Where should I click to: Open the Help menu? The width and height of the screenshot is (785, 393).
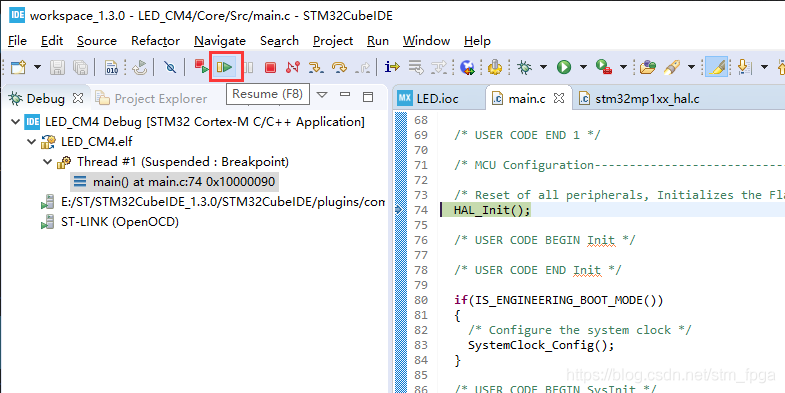pos(477,41)
